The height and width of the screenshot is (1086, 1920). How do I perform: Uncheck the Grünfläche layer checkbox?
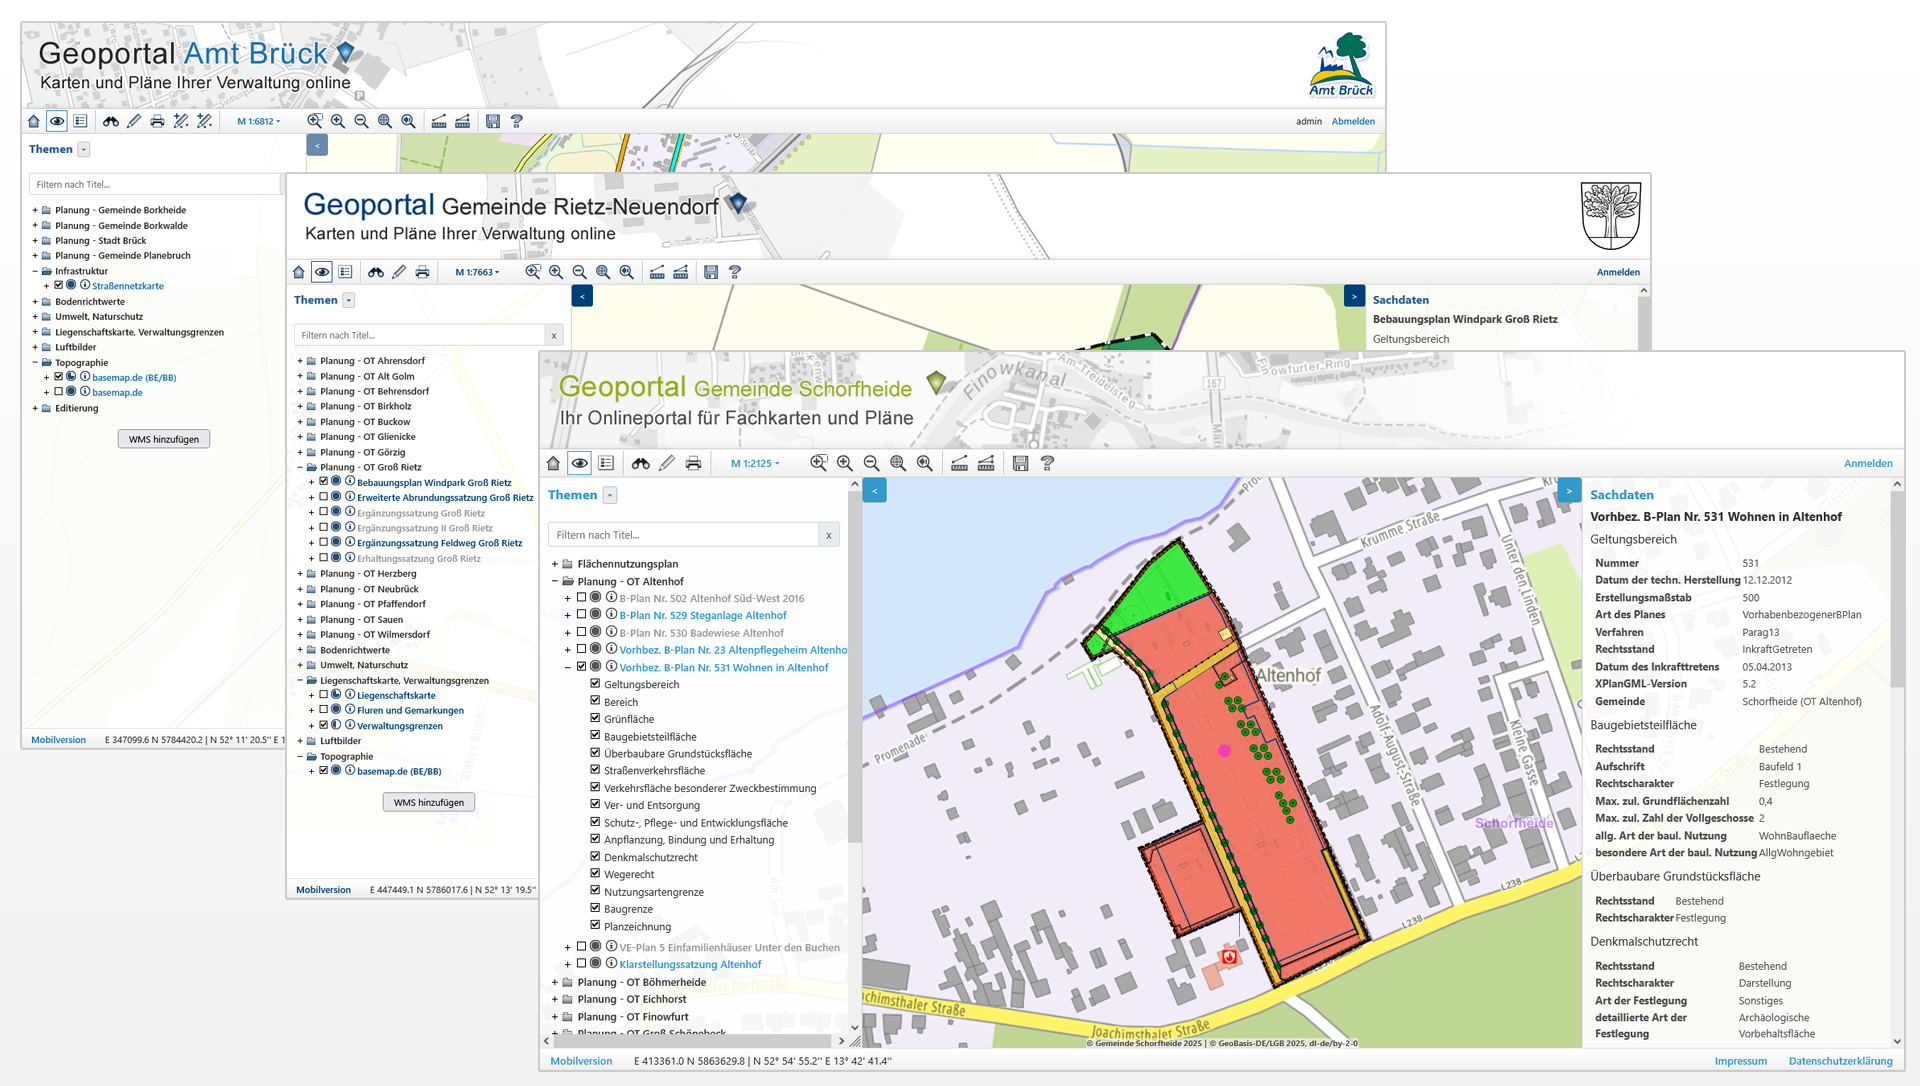pyautogui.click(x=595, y=719)
